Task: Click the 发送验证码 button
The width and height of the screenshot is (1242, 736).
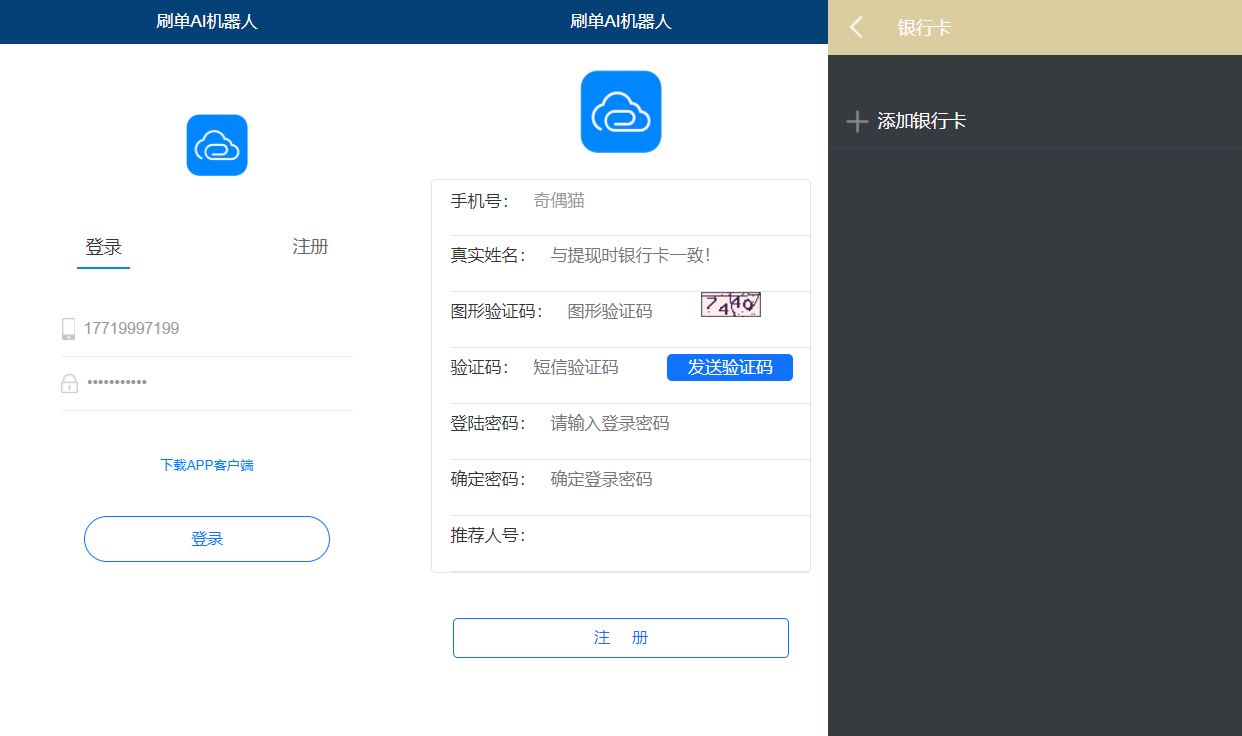Action: [x=730, y=367]
